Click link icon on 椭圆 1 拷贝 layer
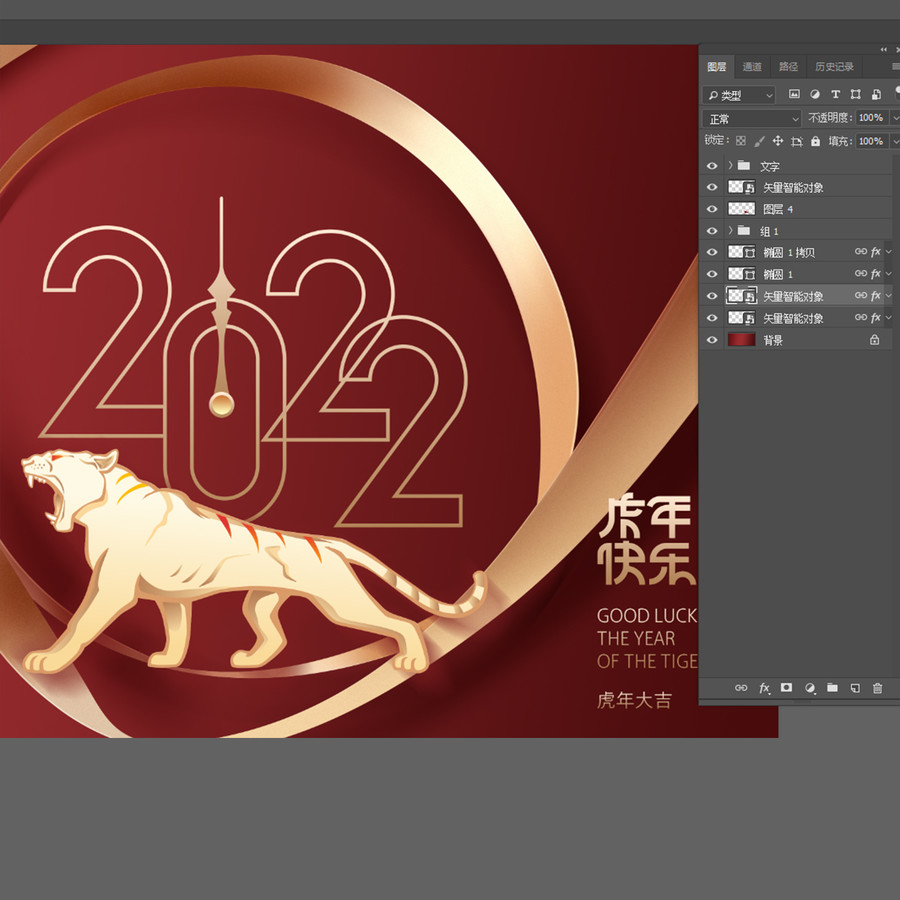 coord(860,252)
